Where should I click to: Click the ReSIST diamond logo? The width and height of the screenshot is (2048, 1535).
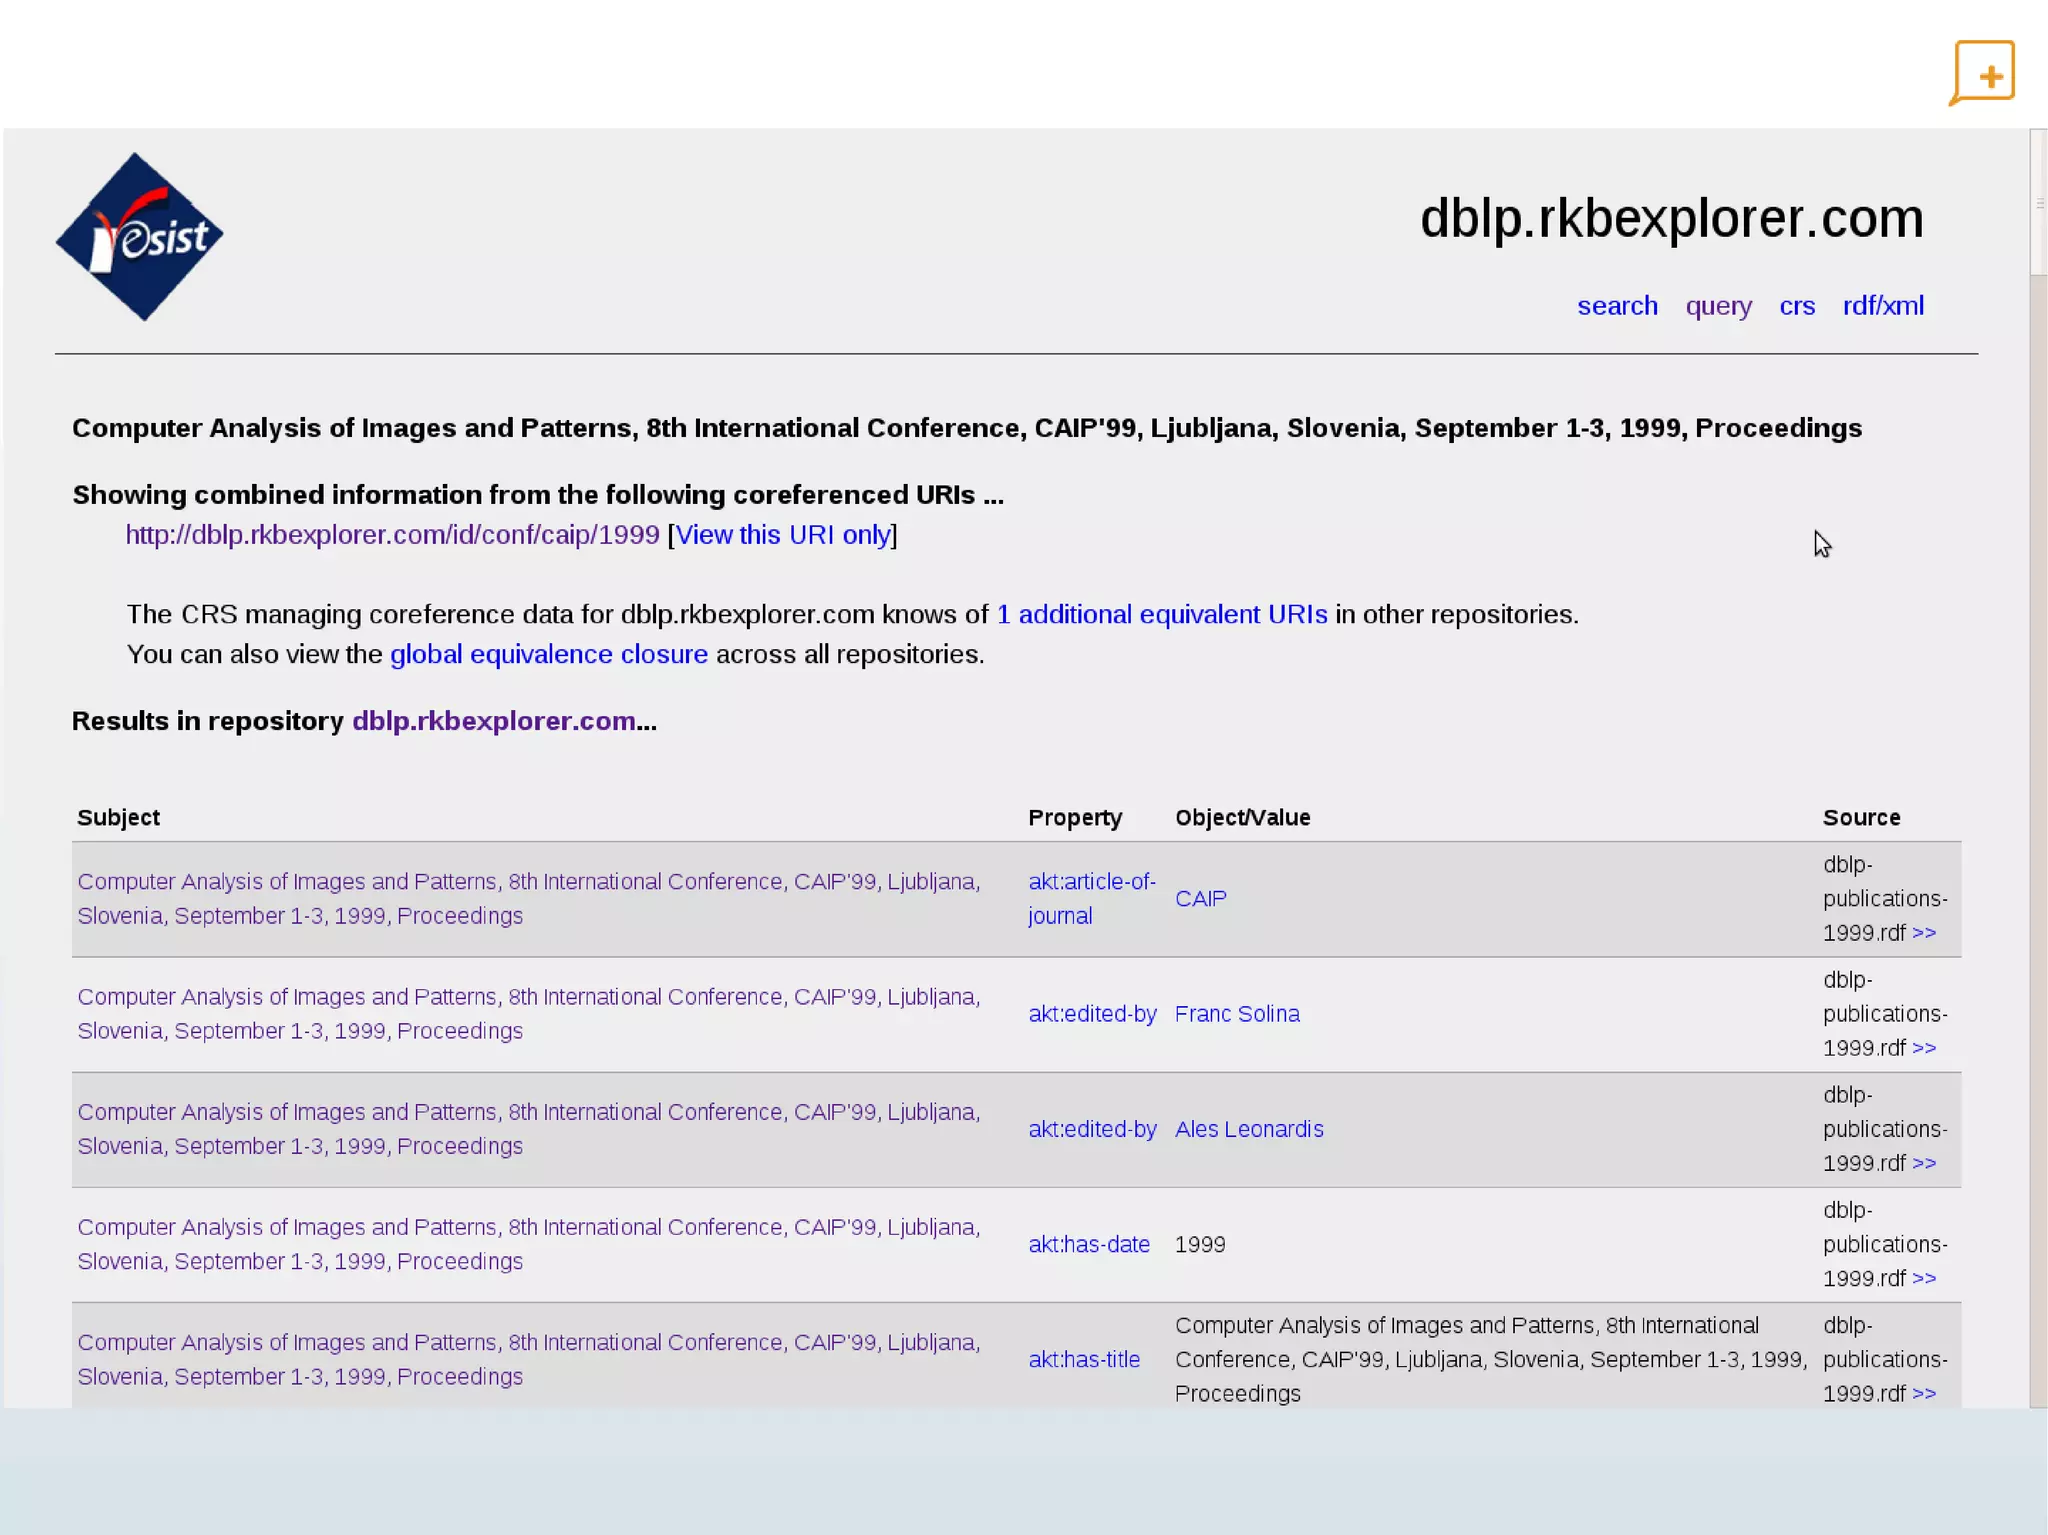[139, 237]
